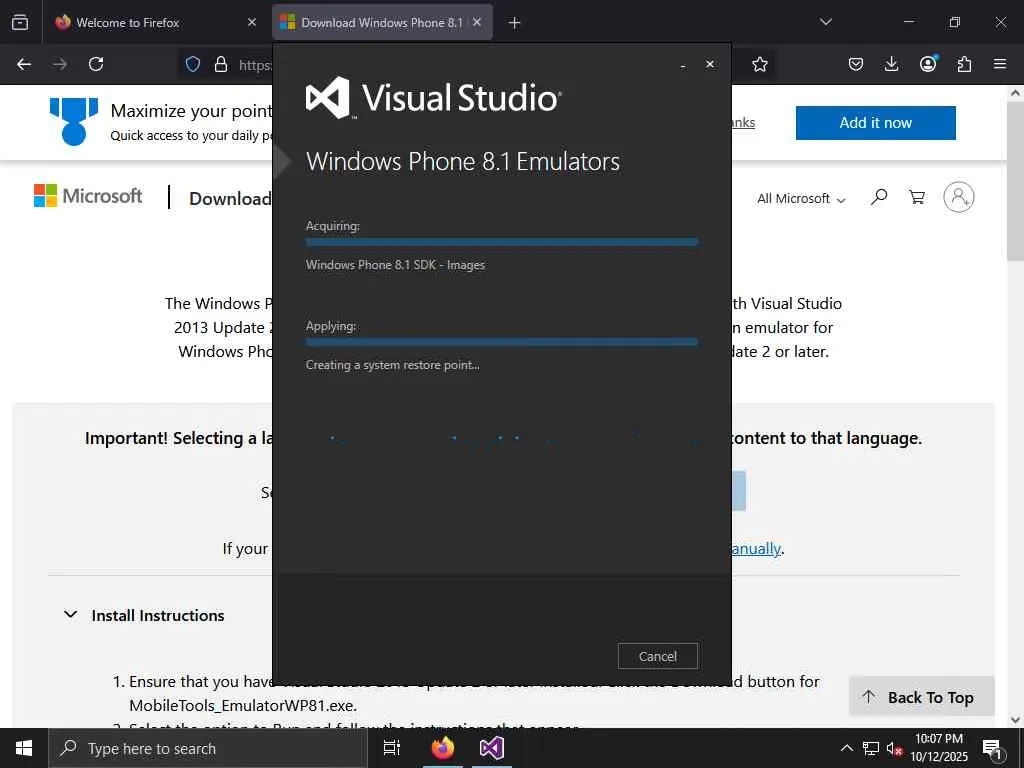Click the Visual Studio taskbar icon
Screen dimensions: 1024x768
coord(492,748)
